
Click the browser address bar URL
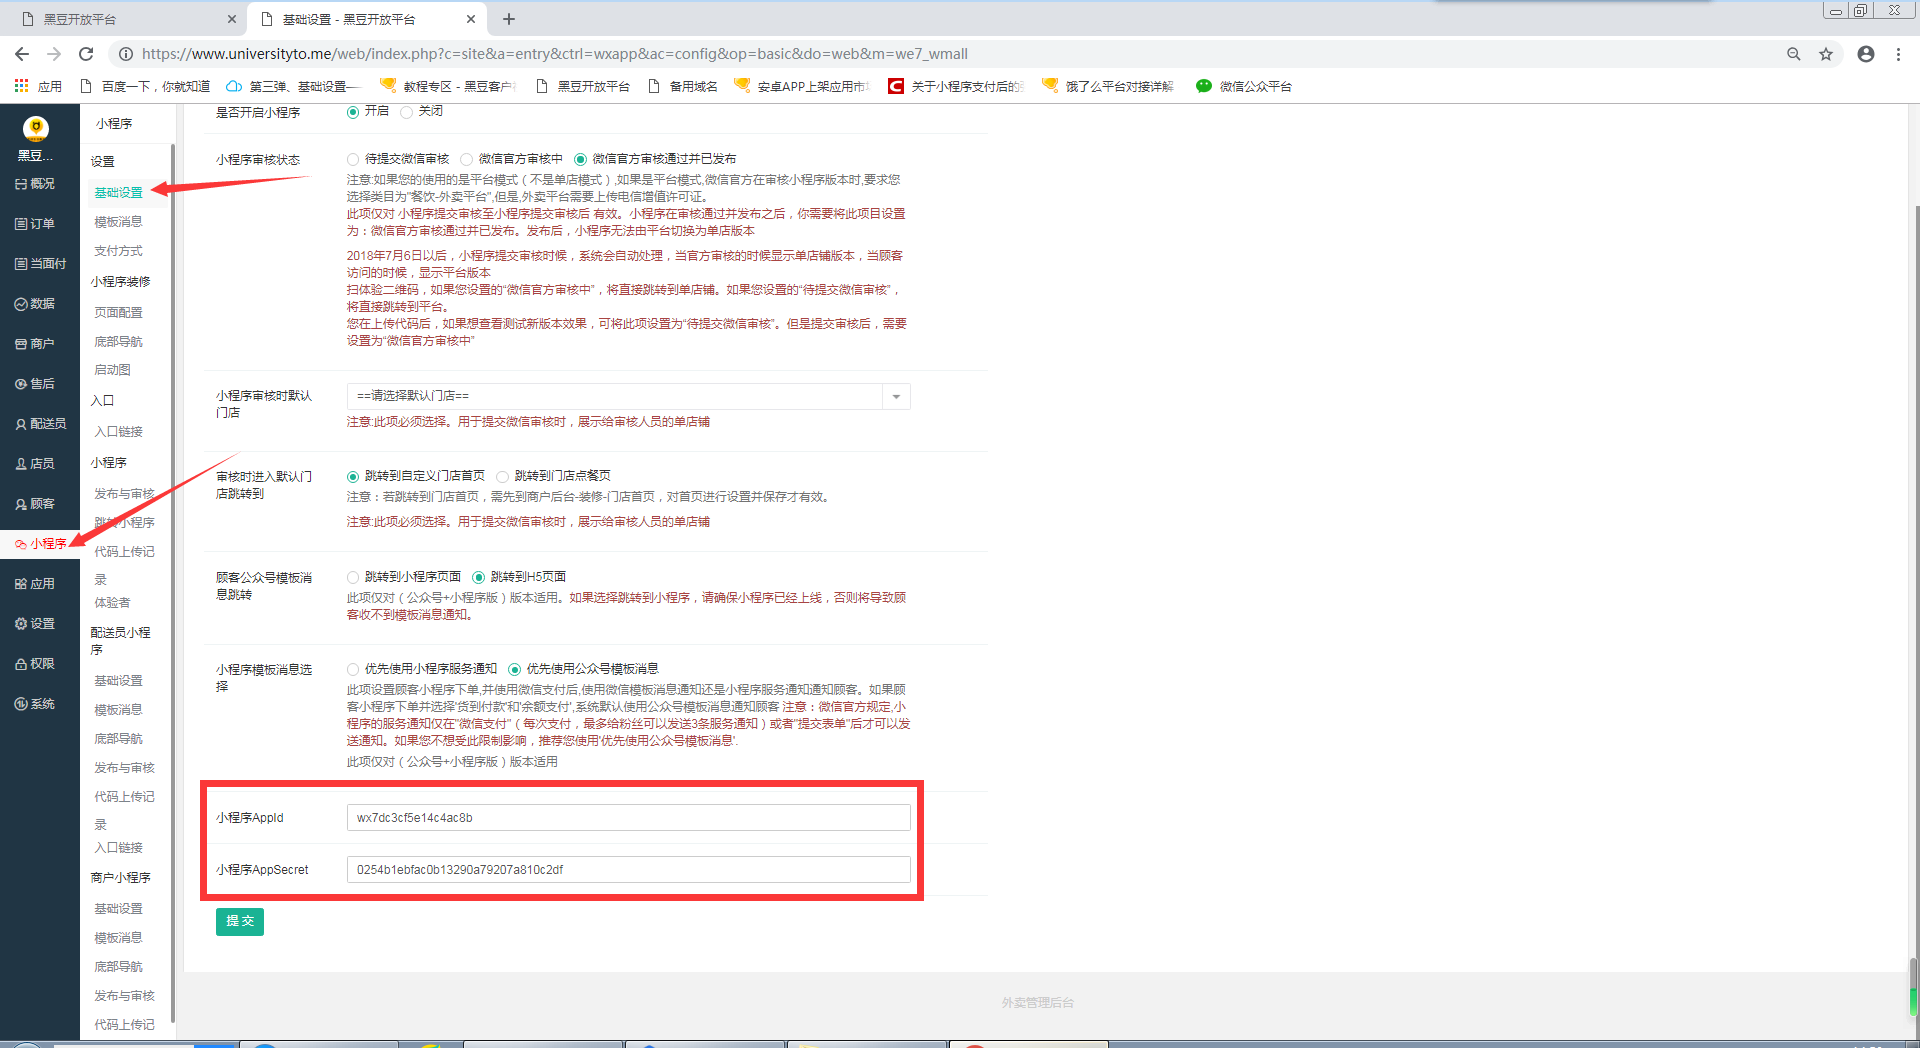click(555, 54)
